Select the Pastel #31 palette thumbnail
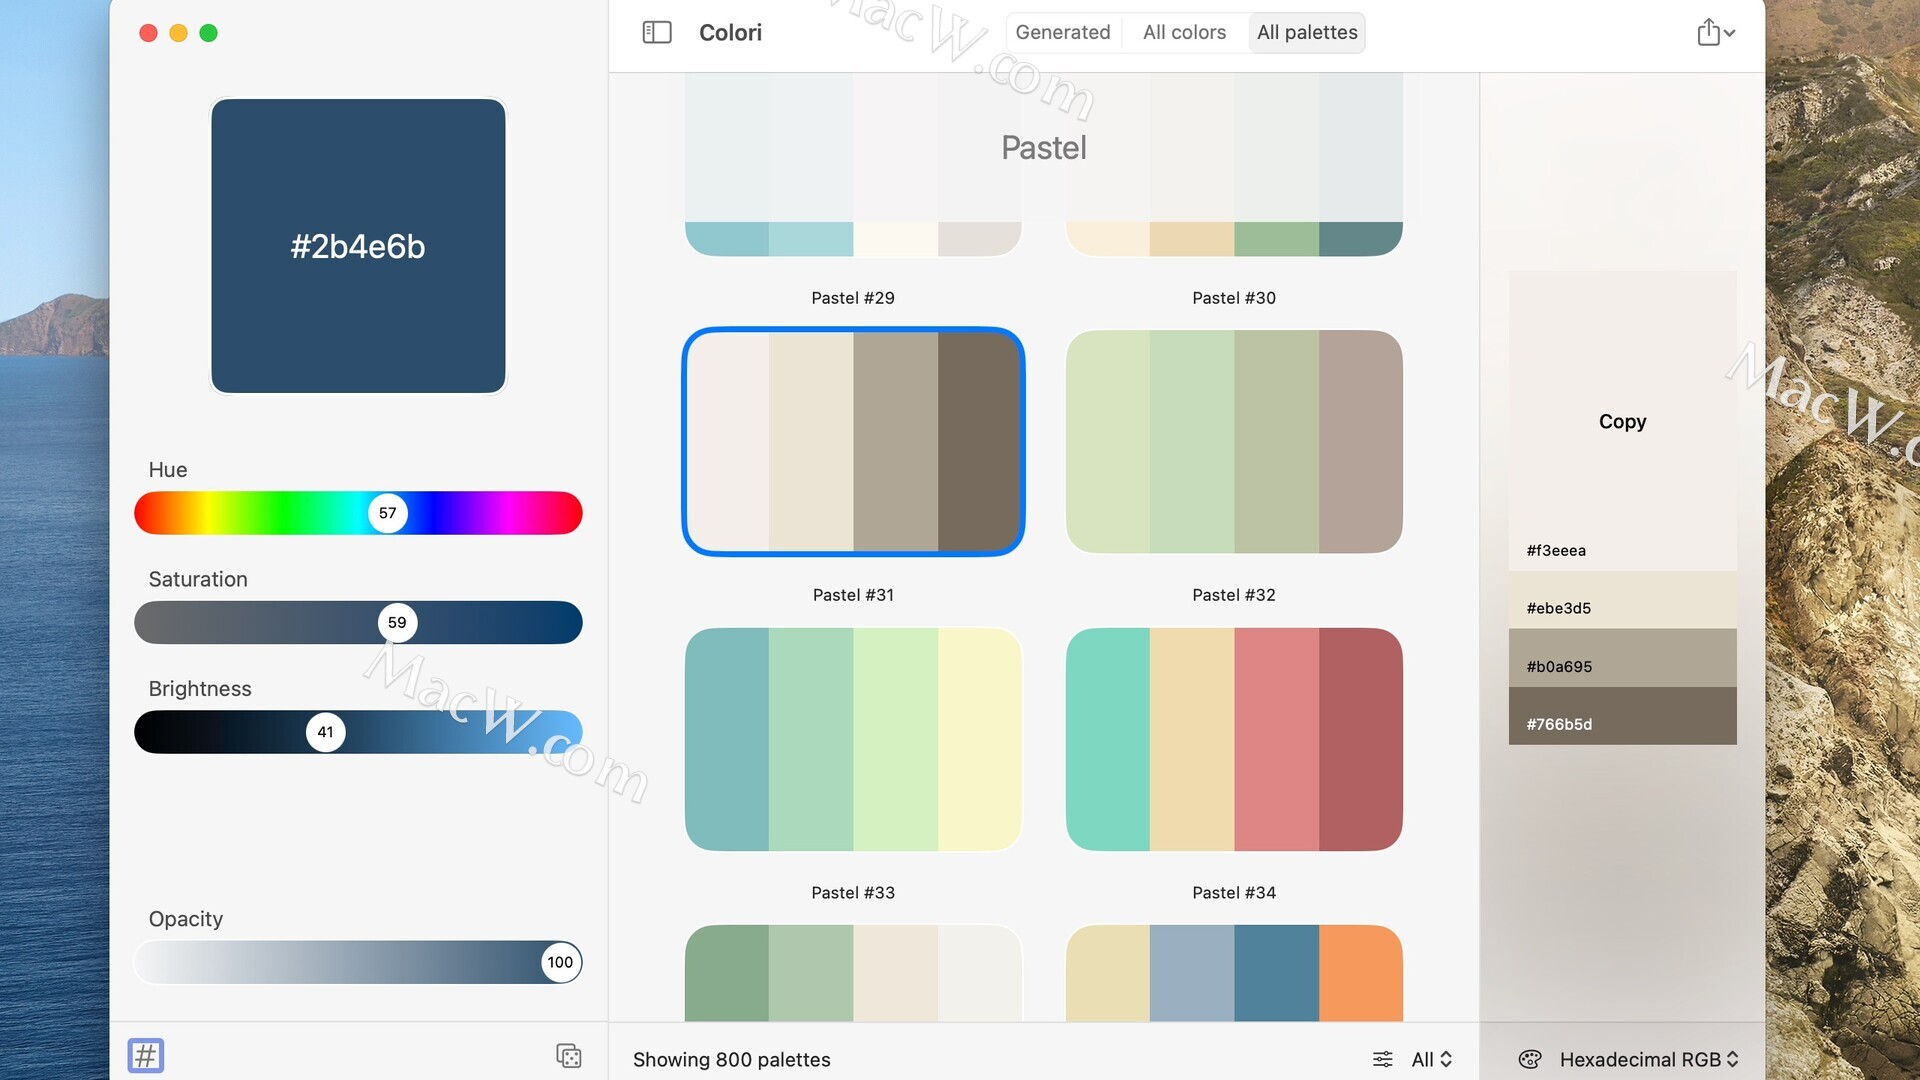The image size is (1920, 1080). (x=853, y=441)
